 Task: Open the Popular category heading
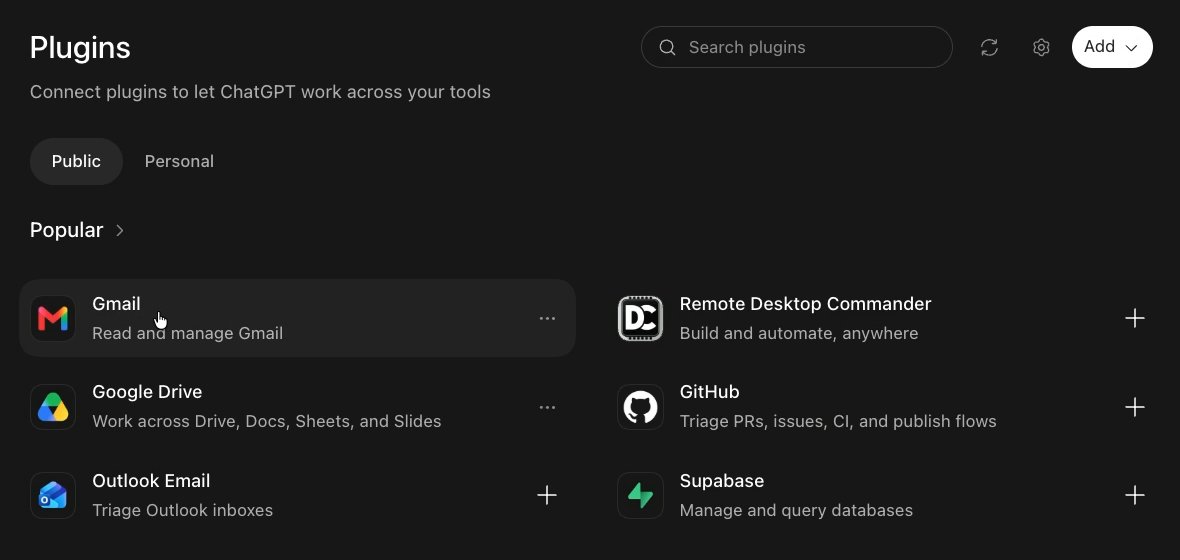[66, 230]
